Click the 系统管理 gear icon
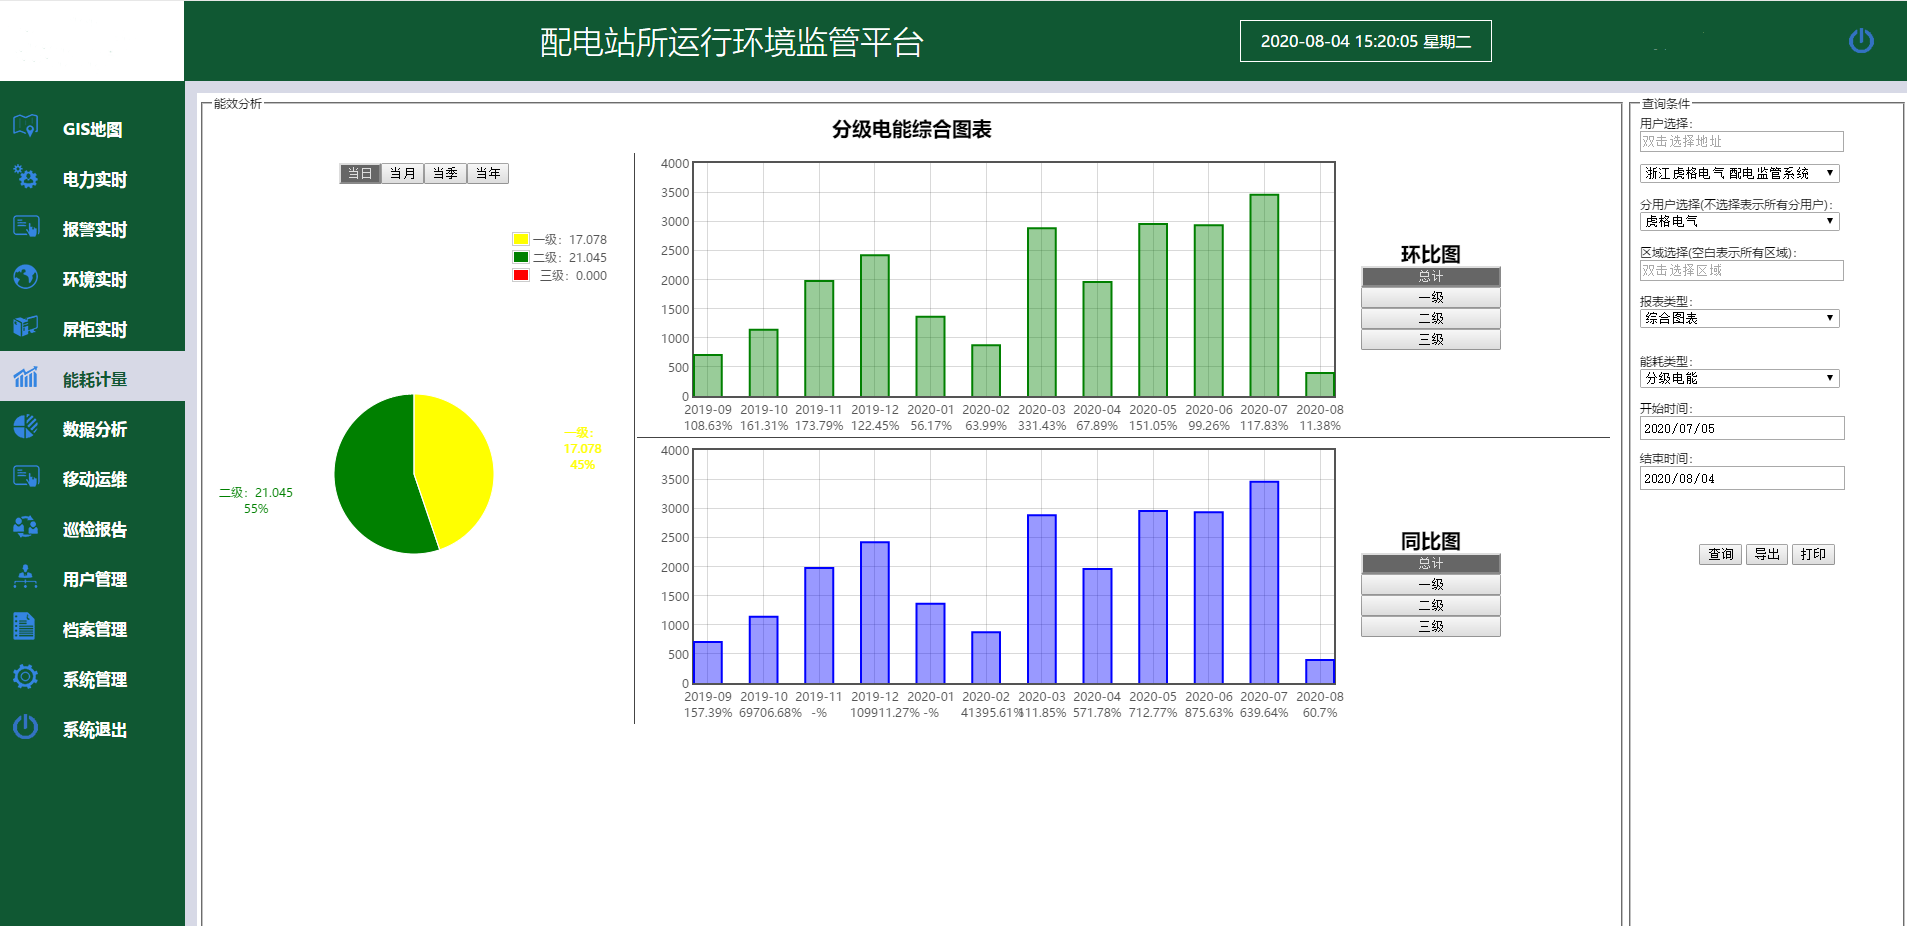This screenshot has height=926, width=1907. [26, 677]
